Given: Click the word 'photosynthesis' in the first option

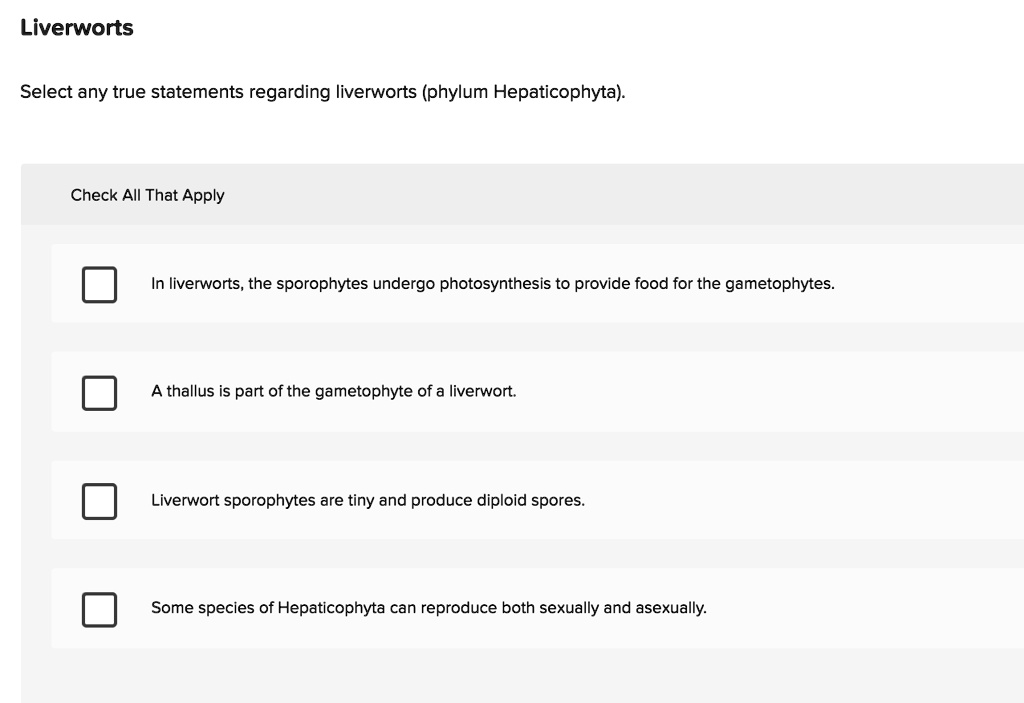Looking at the screenshot, I should [494, 284].
